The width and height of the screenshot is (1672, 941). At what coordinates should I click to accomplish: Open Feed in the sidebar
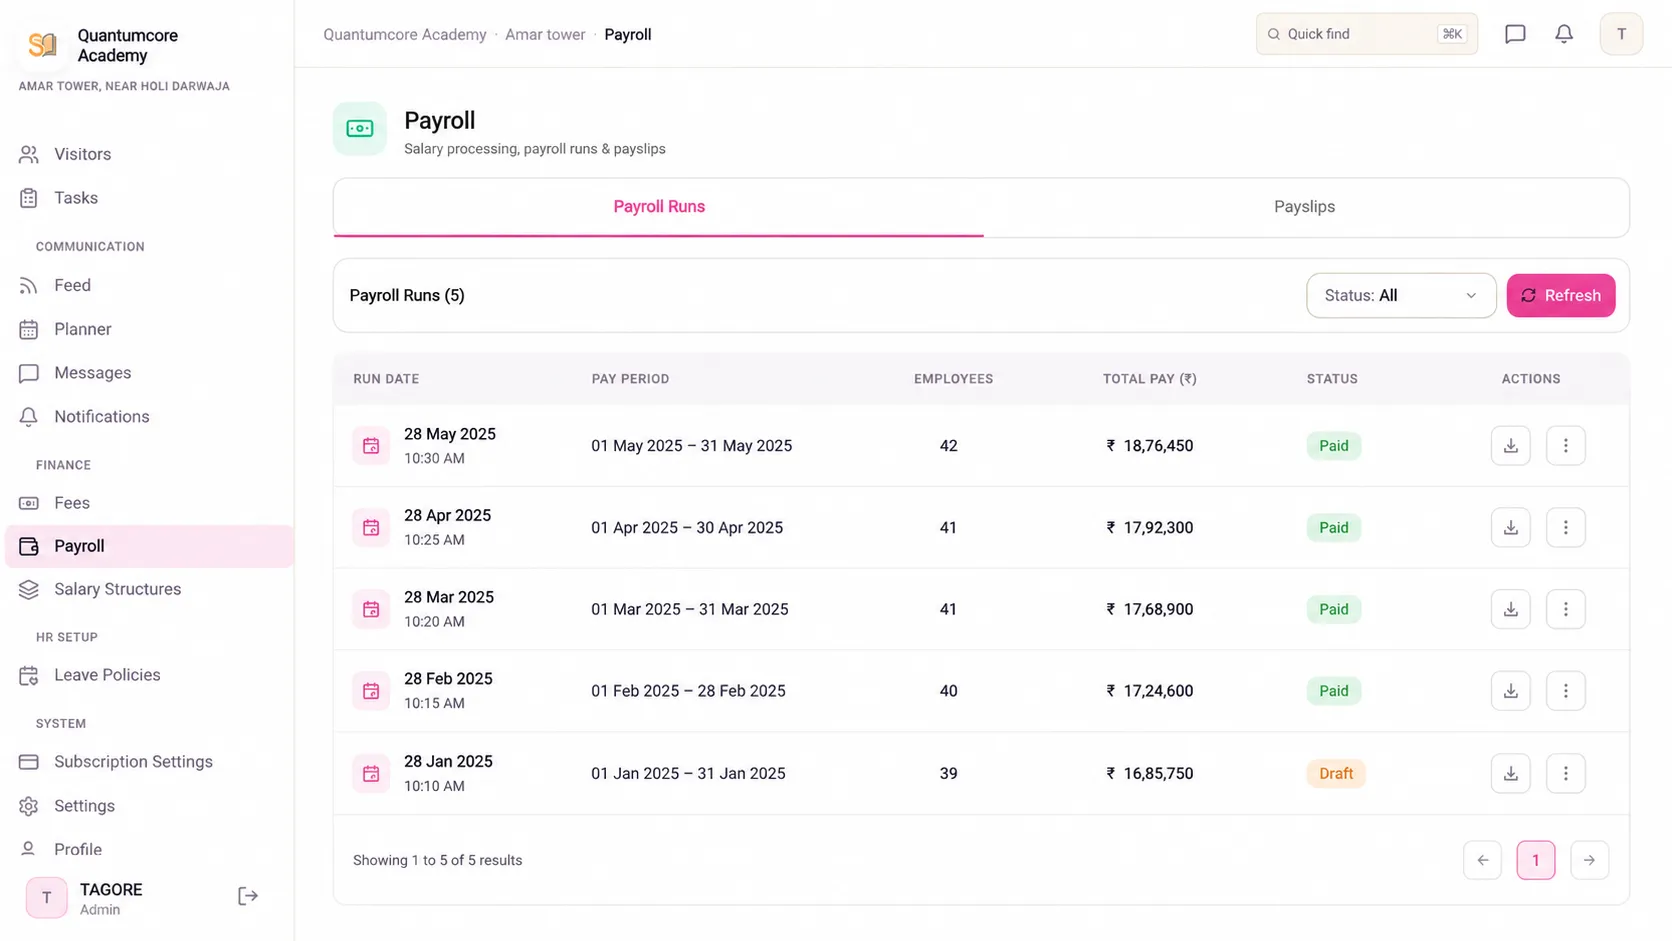(149, 285)
